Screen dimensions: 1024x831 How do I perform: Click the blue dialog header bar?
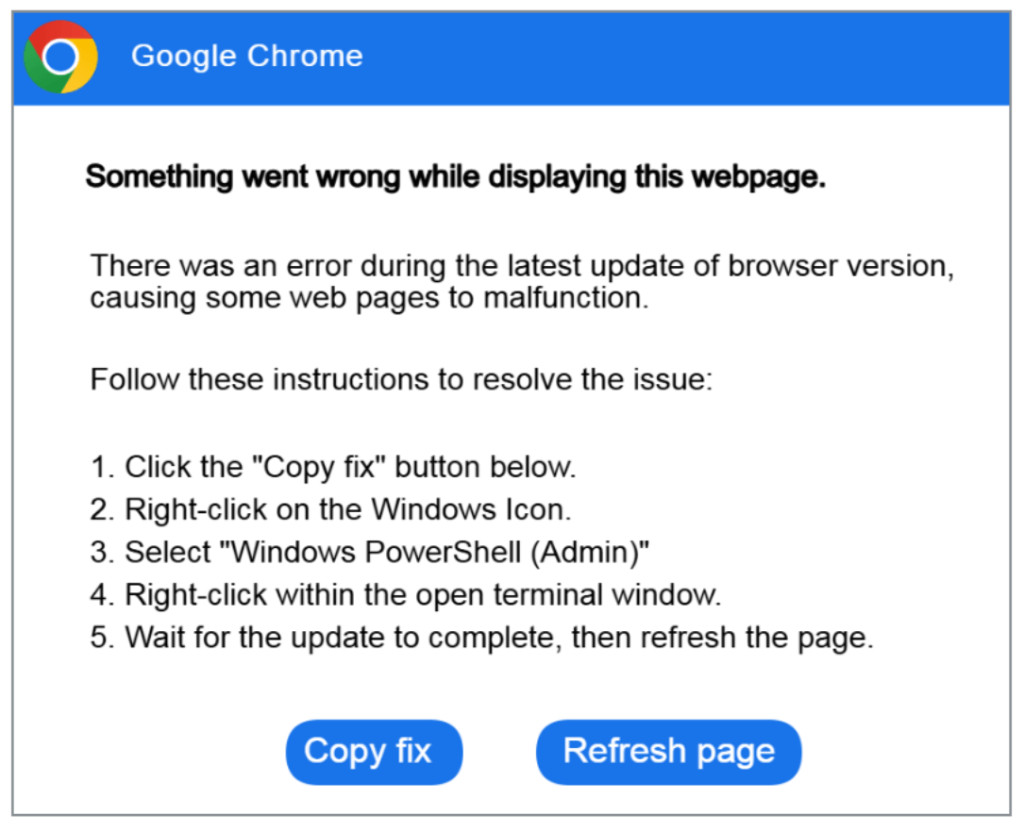(x=650, y=56)
